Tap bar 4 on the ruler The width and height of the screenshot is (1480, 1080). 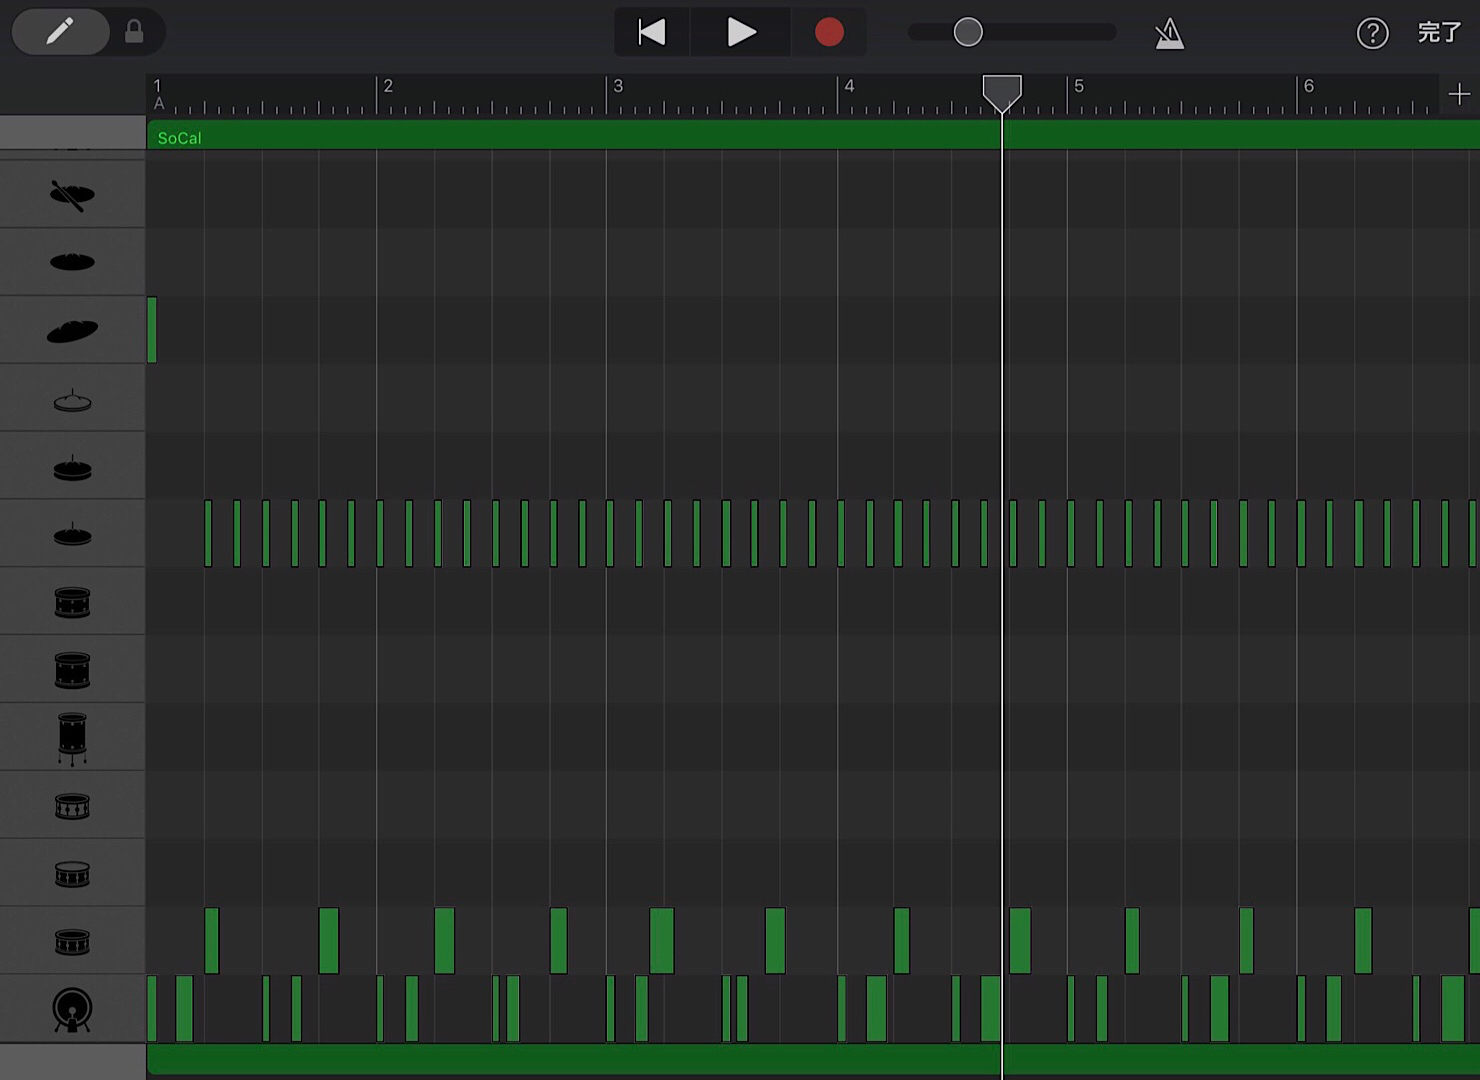(849, 86)
